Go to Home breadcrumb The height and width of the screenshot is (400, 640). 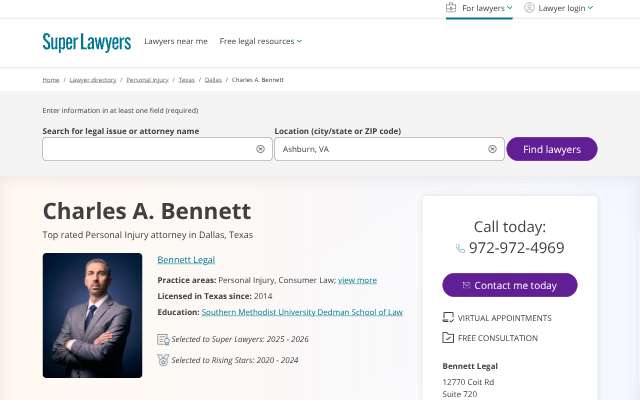51,80
